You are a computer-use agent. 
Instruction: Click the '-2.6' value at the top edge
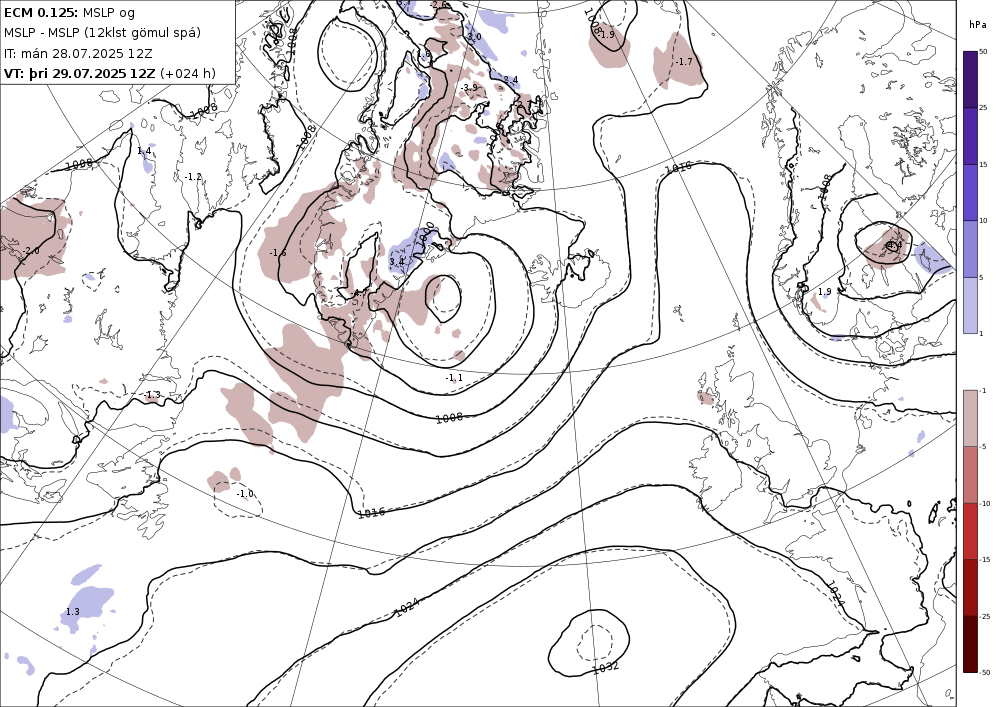(x=438, y=5)
